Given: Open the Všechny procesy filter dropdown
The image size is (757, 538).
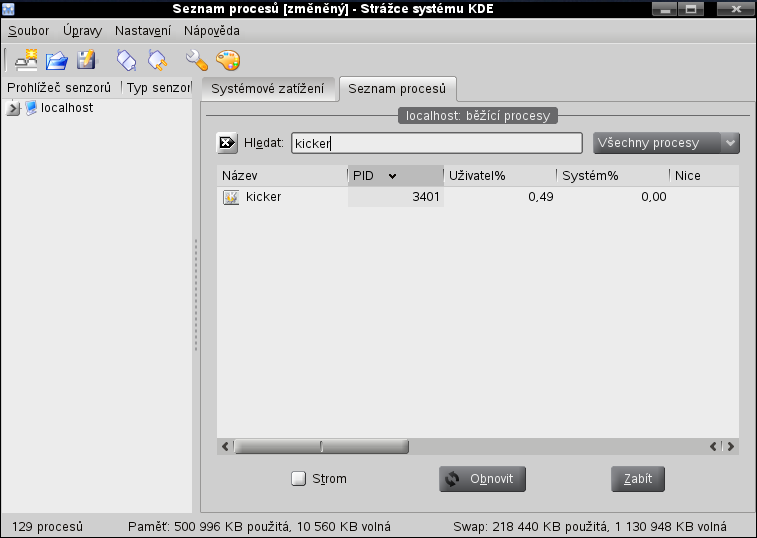Looking at the screenshot, I should click(666, 143).
